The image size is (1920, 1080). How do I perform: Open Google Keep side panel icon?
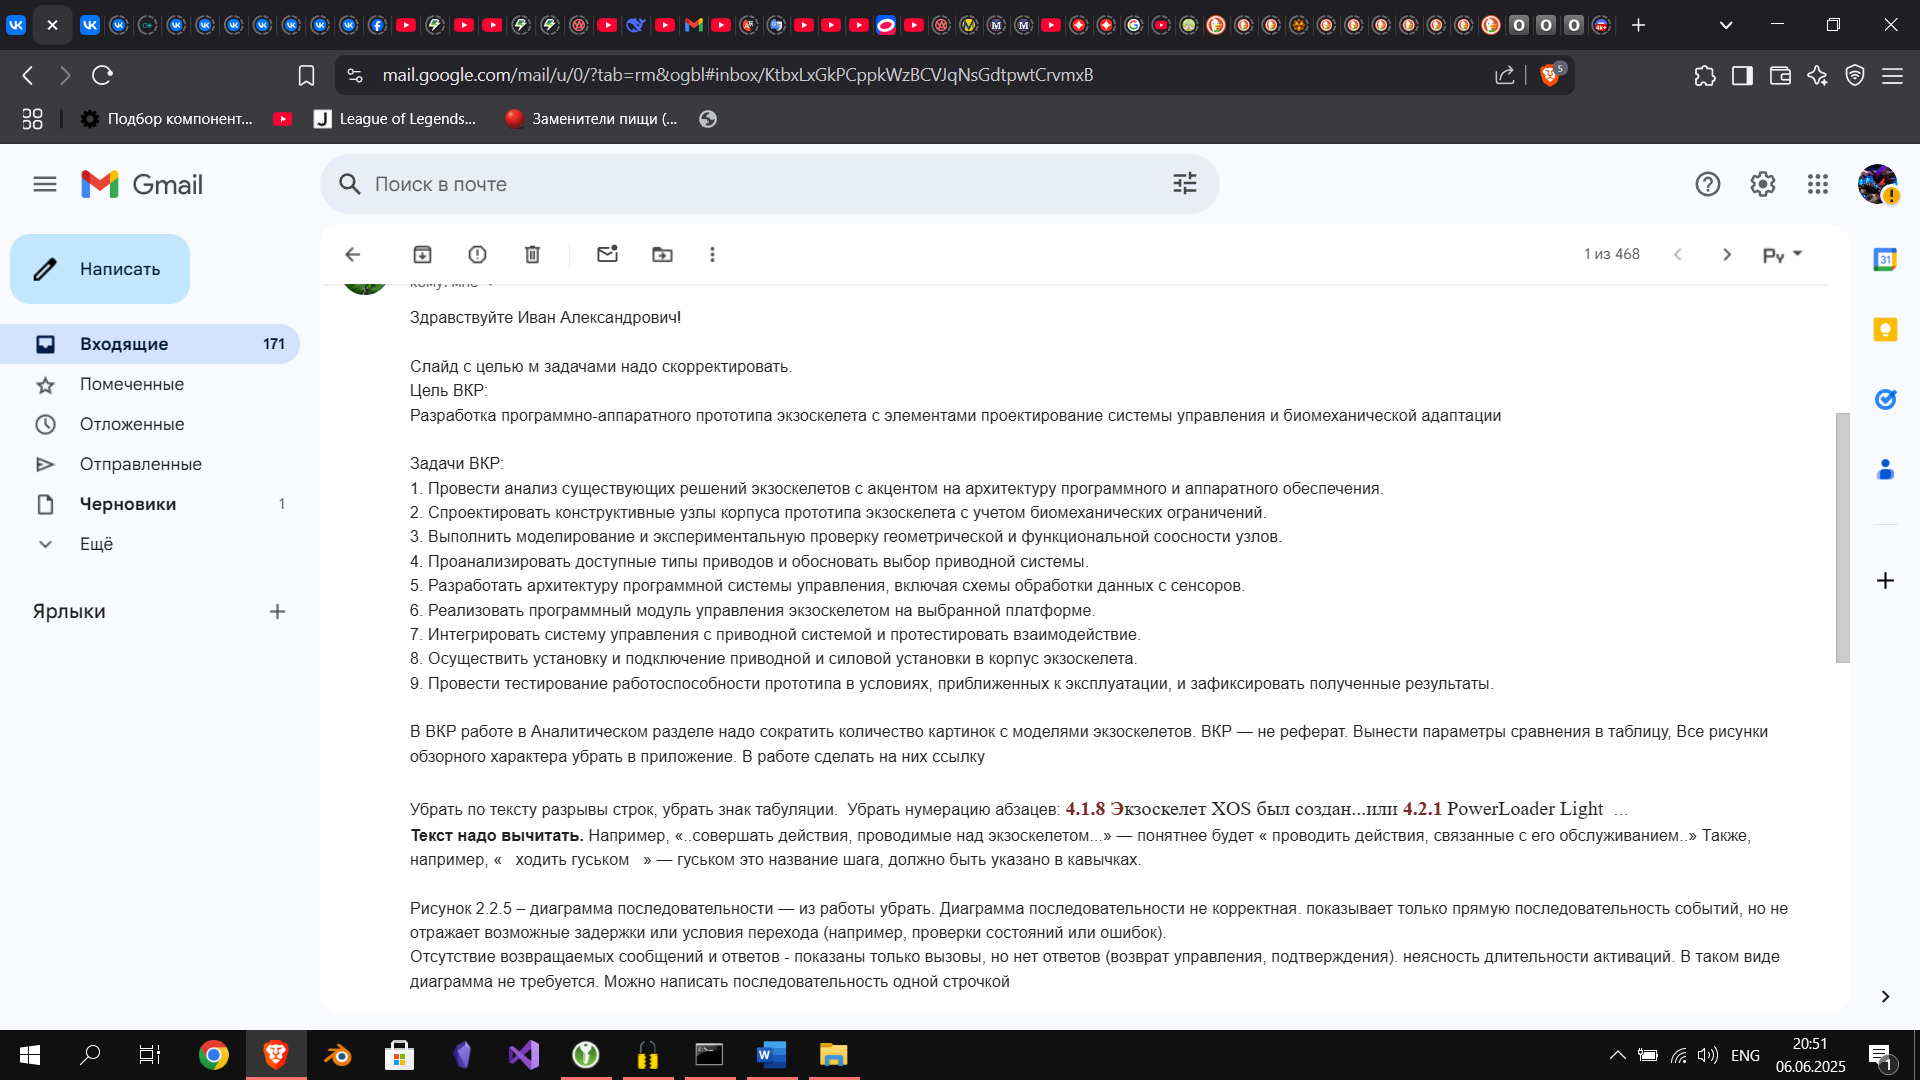[1885, 329]
